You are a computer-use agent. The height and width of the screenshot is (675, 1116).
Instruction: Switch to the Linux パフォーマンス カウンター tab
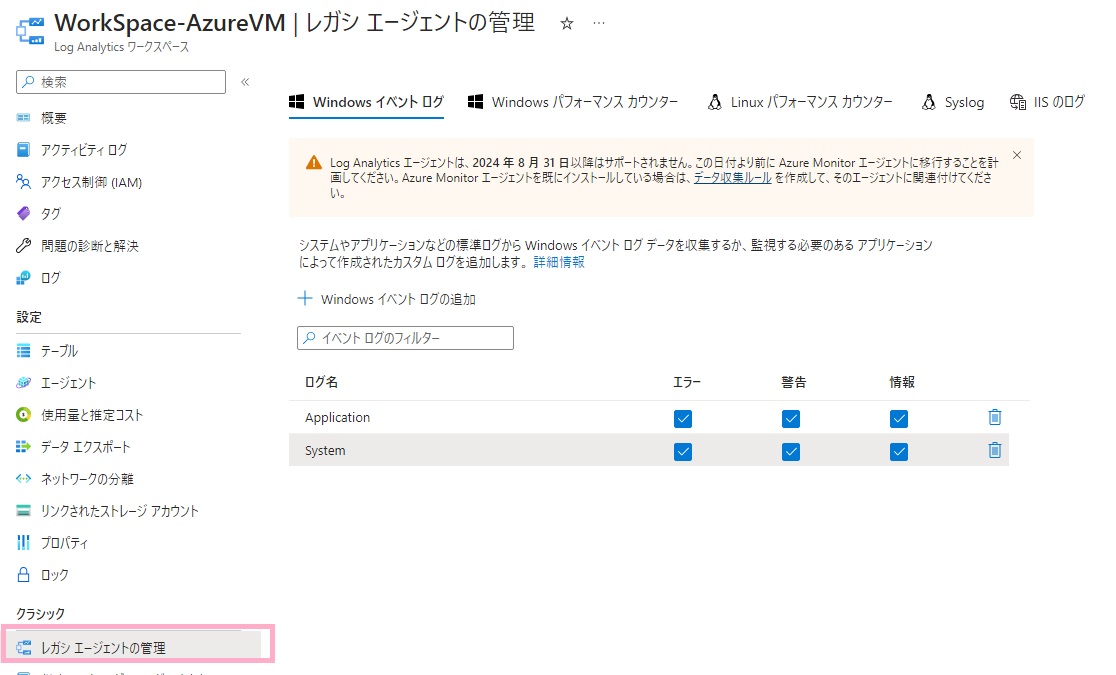tap(800, 103)
